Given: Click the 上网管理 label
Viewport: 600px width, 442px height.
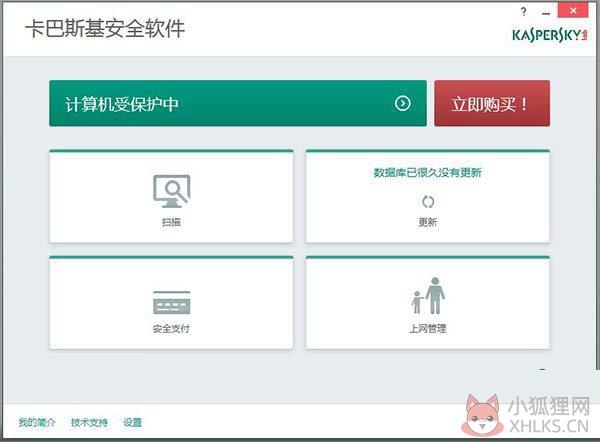Looking at the screenshot, I should pos(428,329).
